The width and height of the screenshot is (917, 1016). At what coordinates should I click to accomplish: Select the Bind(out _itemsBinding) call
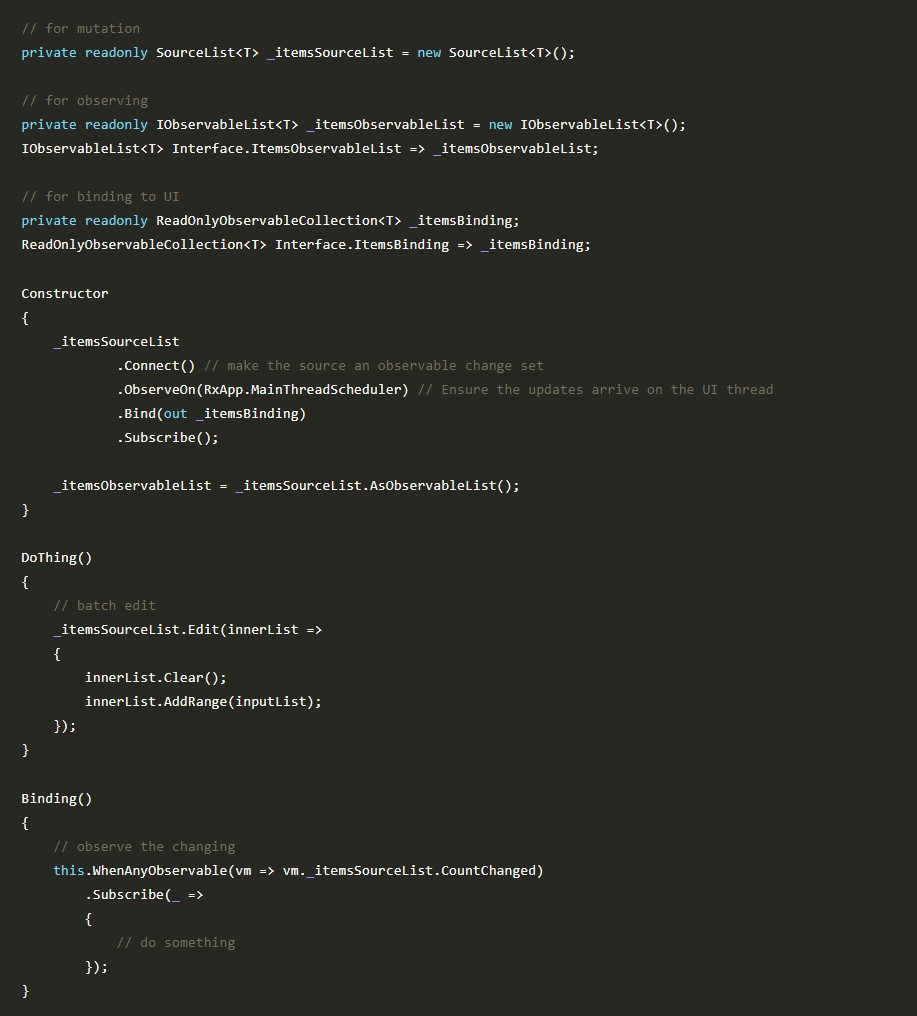pos(210,413)
